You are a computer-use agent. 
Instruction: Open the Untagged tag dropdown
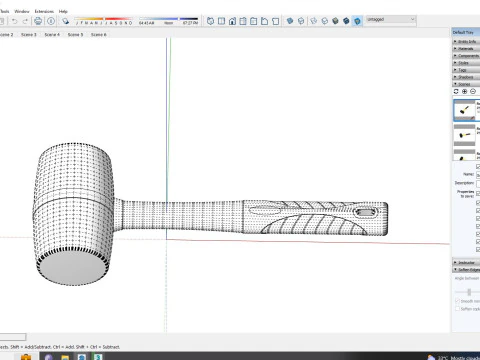[391, 20]
